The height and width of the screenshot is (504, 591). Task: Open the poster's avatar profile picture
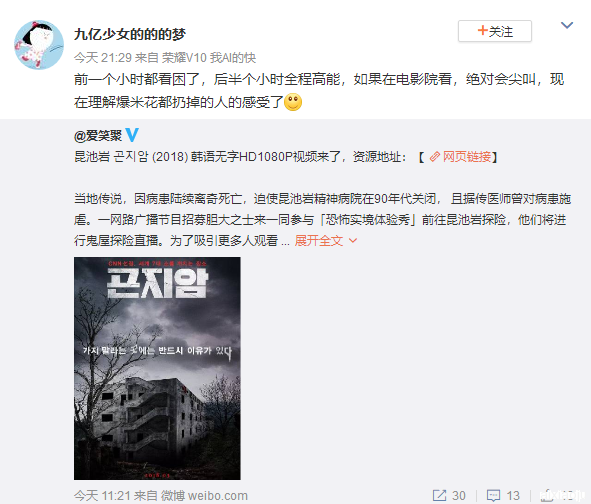(x=39, y=45)
